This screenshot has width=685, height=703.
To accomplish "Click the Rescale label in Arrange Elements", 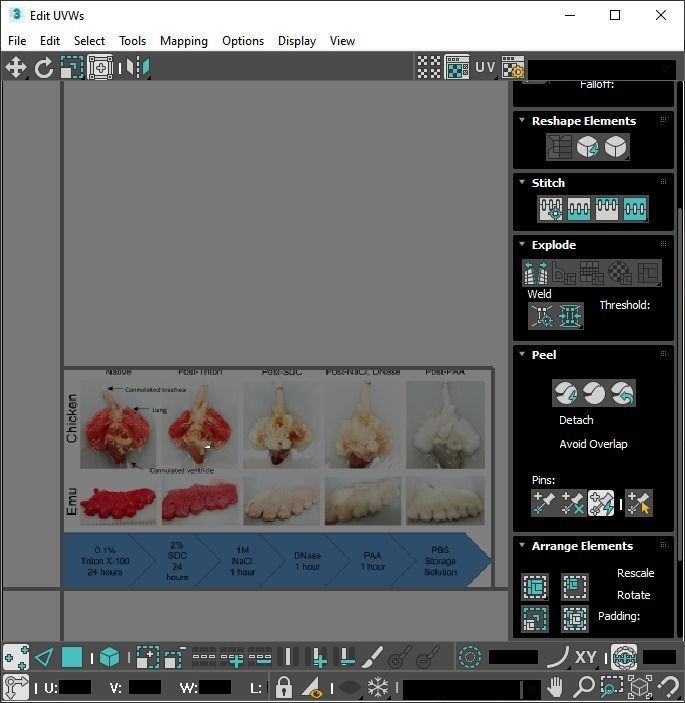I will pyautogui.click(x=635, y=573).
